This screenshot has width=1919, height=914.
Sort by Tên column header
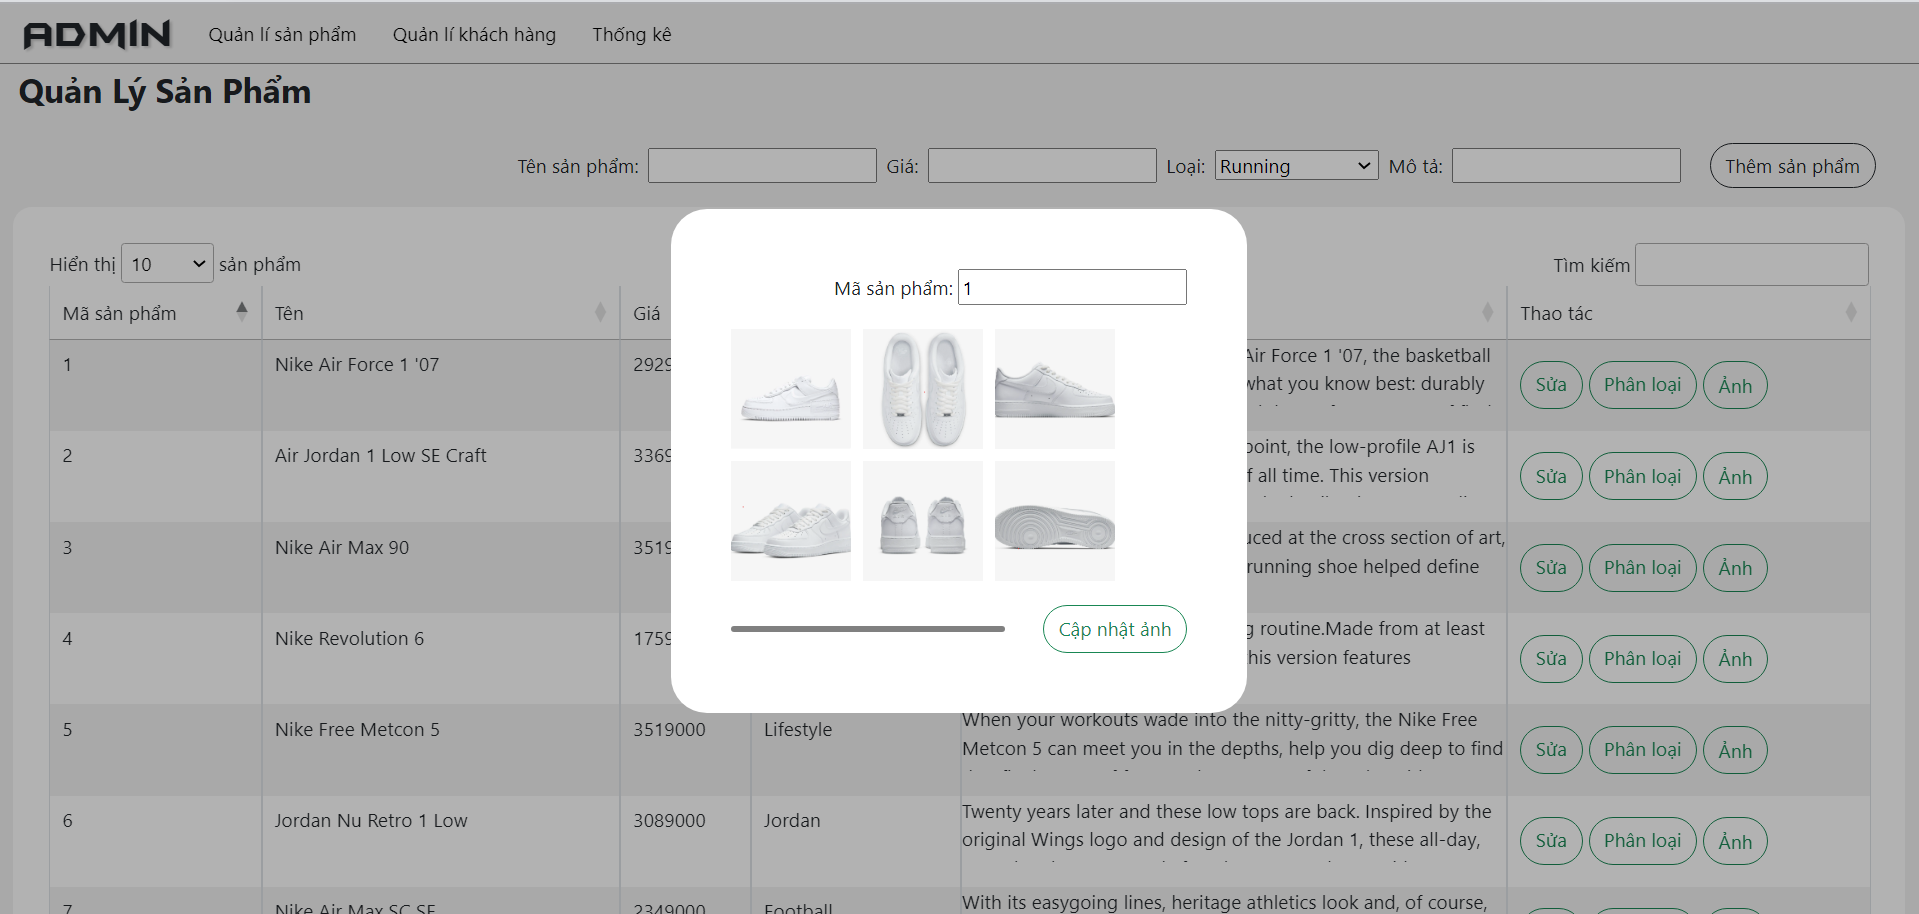(440, 313)
